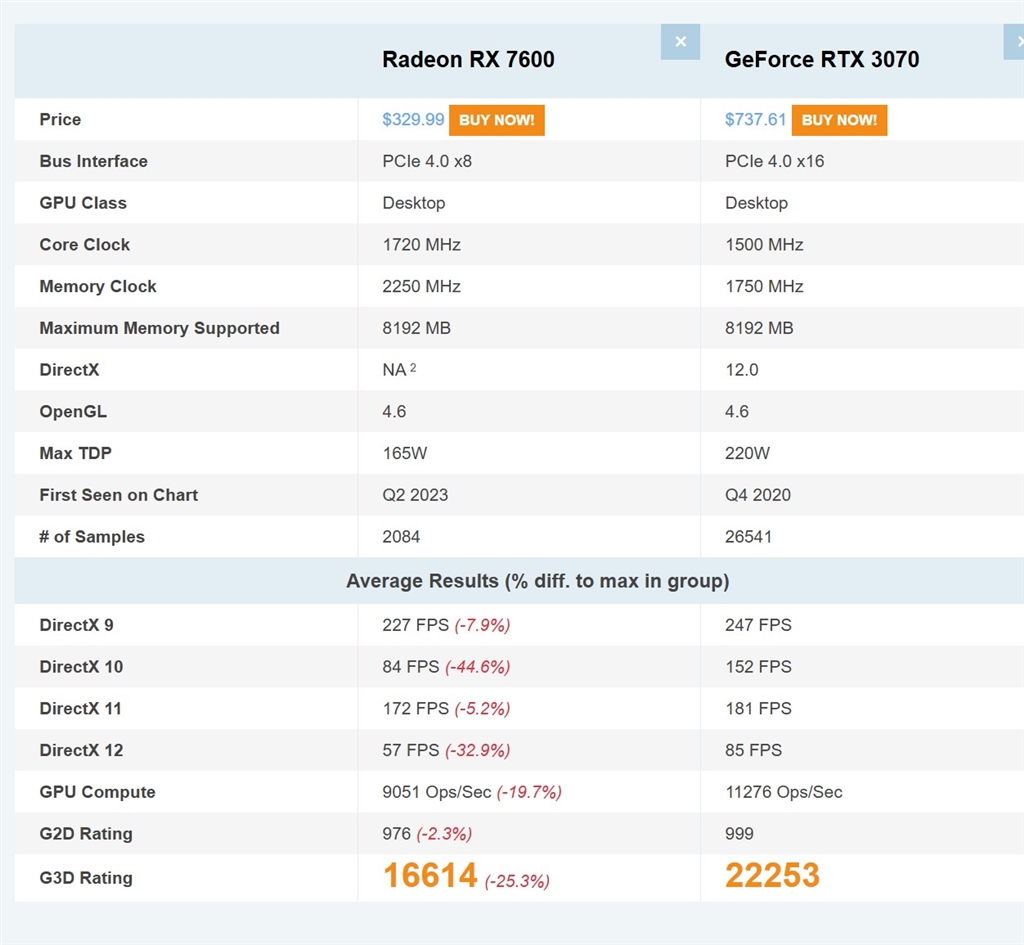Select the 247 FPS DirectX 9 result

pos(758,625)
